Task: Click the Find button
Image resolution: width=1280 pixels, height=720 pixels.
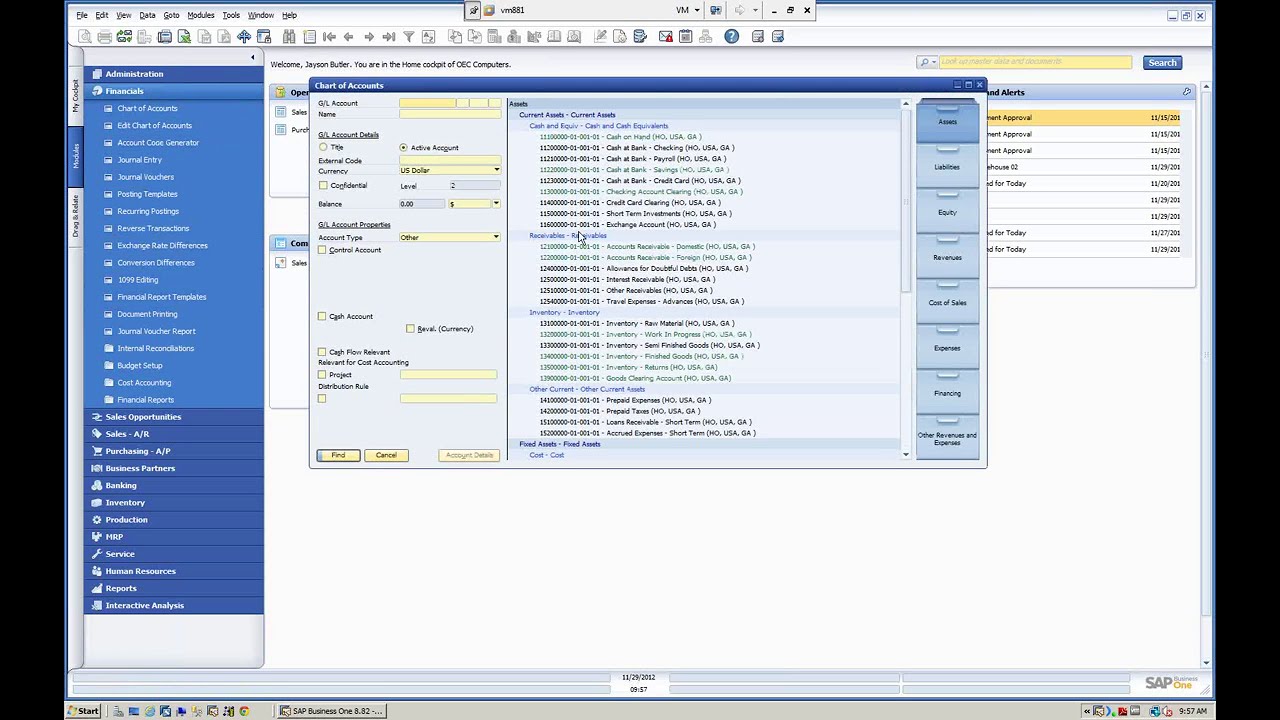Action: coord(338,456)
